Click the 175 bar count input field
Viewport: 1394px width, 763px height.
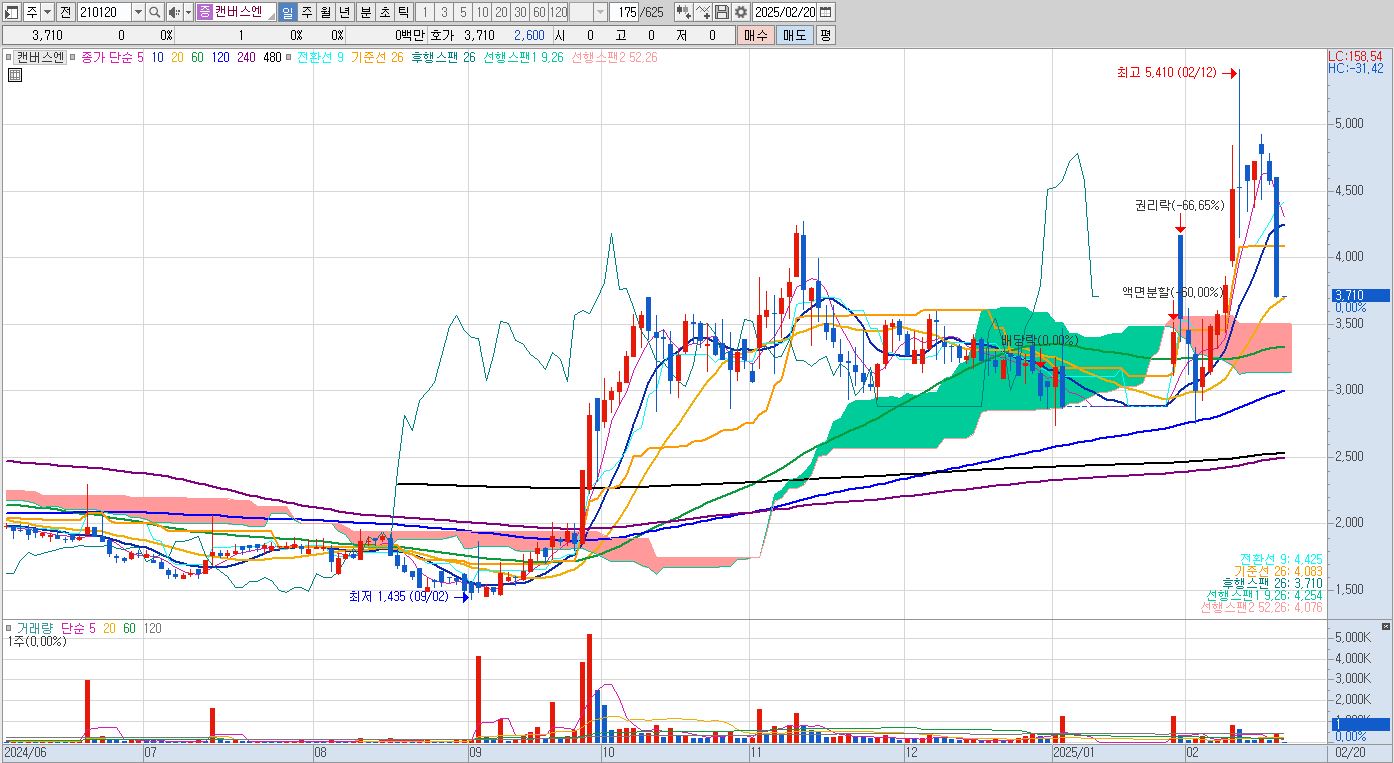tap(624, 12)
